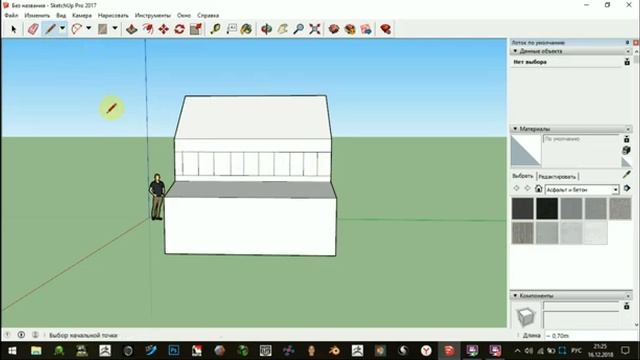This screenshot has width=640, height=360.
Task: Select the Arc tool
Action: 76,29
